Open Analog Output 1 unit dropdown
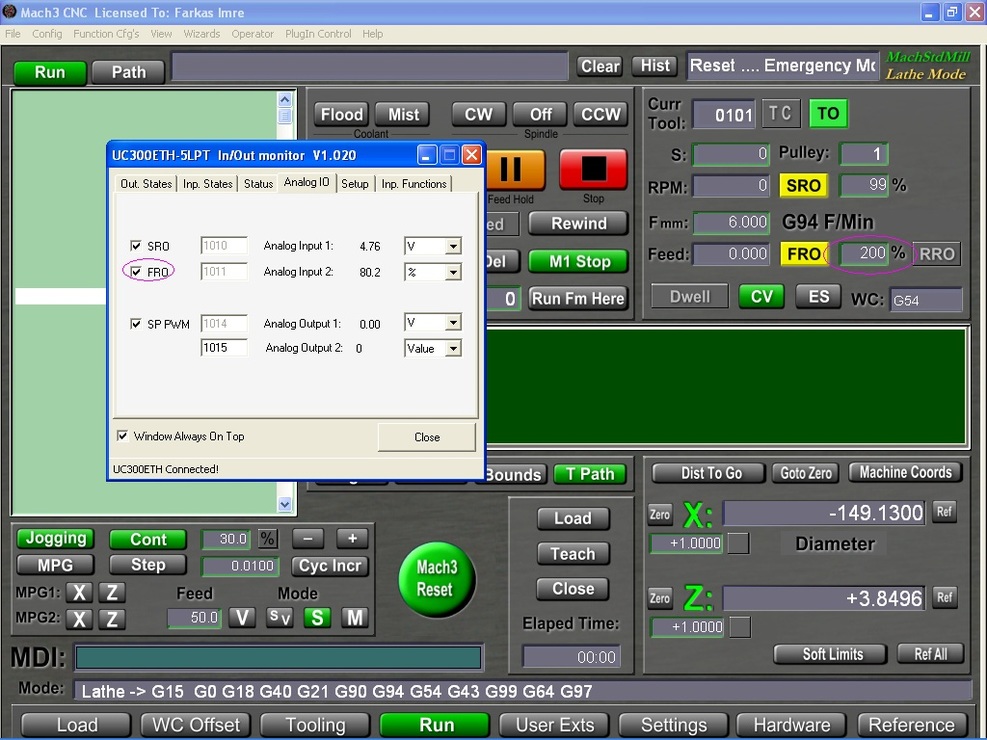The image size is (987, 740). coord(453,323)
